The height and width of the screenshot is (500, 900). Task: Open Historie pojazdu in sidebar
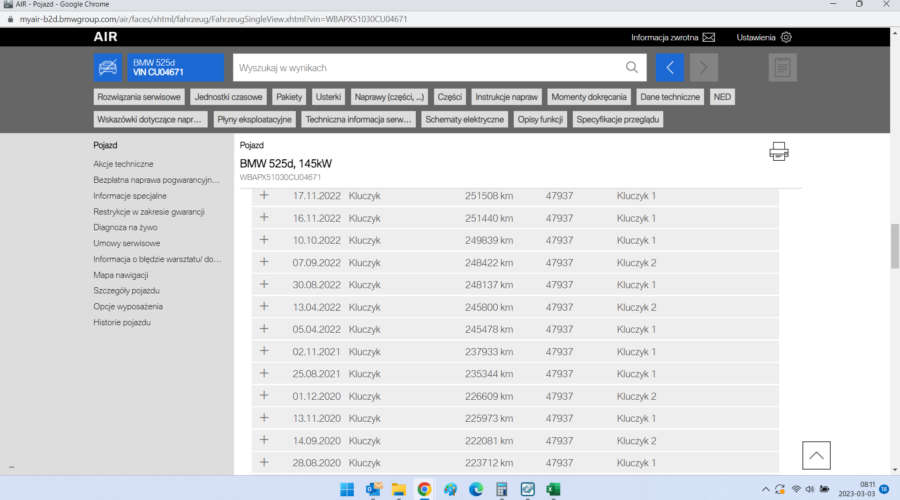pos(122,323)
